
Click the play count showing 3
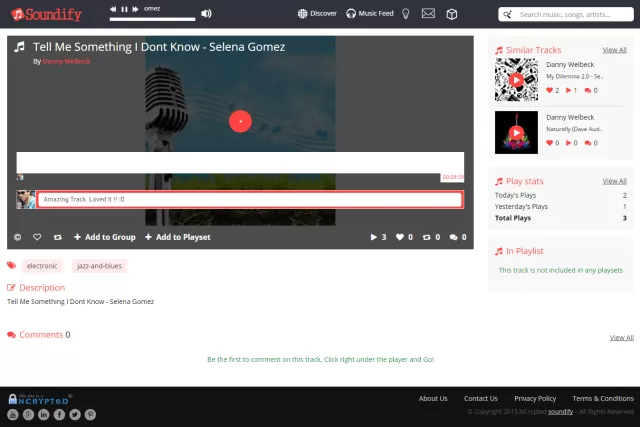click(x=378, y=237)
